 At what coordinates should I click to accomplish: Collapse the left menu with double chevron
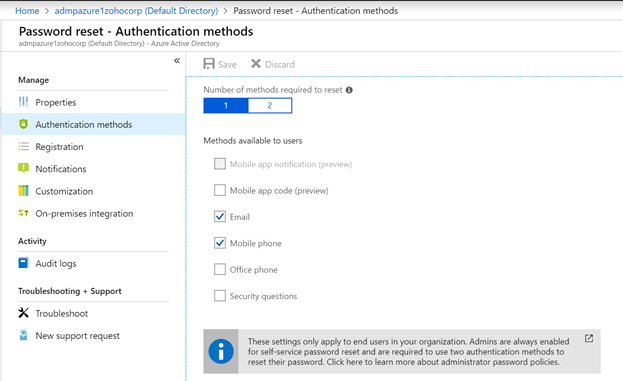pos(177,61)
